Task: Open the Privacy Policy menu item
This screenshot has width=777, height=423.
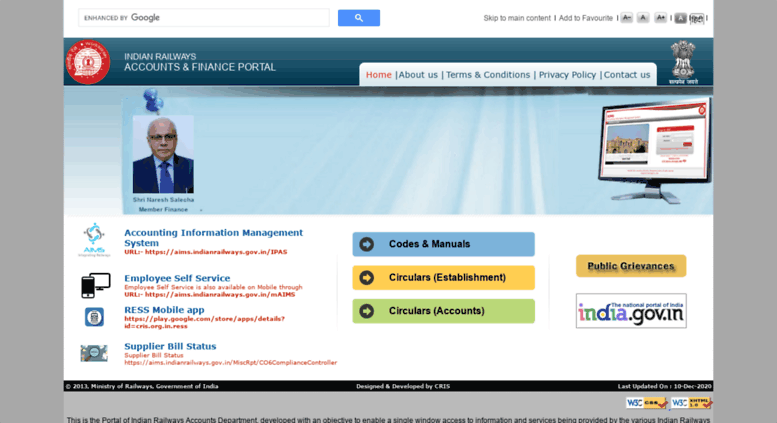Action: click(567, 75)
